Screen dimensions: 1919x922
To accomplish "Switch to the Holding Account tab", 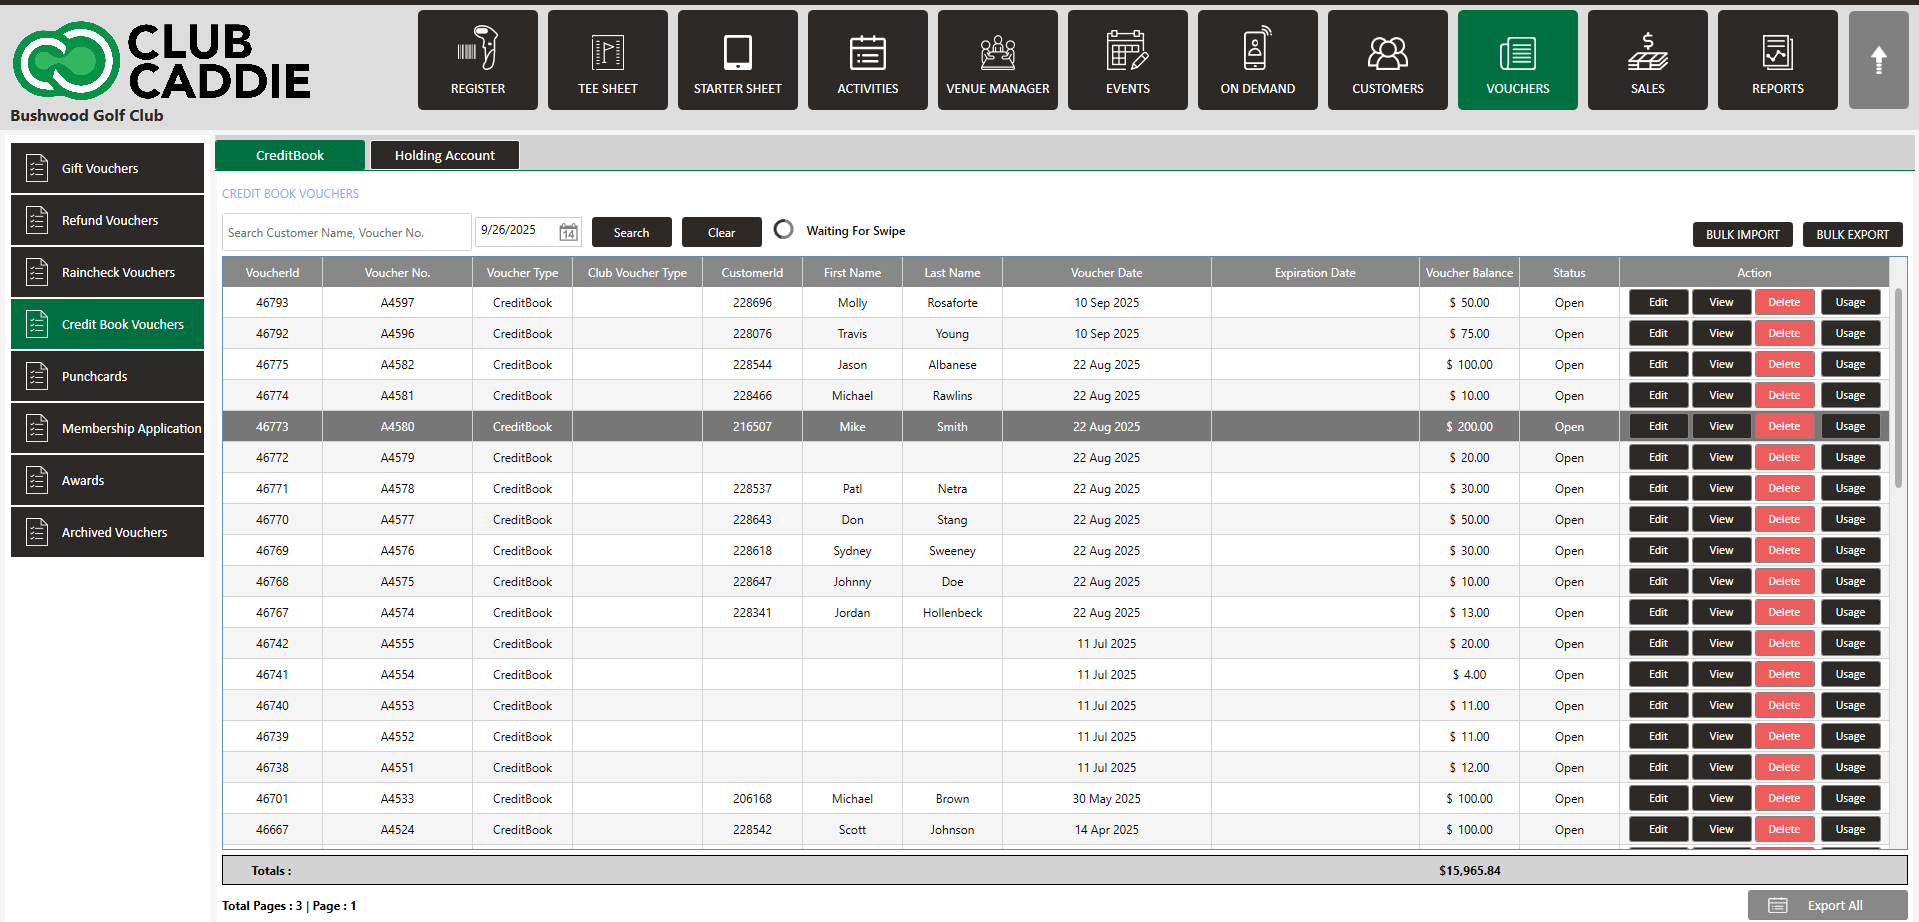I will (x=445, y=155).
